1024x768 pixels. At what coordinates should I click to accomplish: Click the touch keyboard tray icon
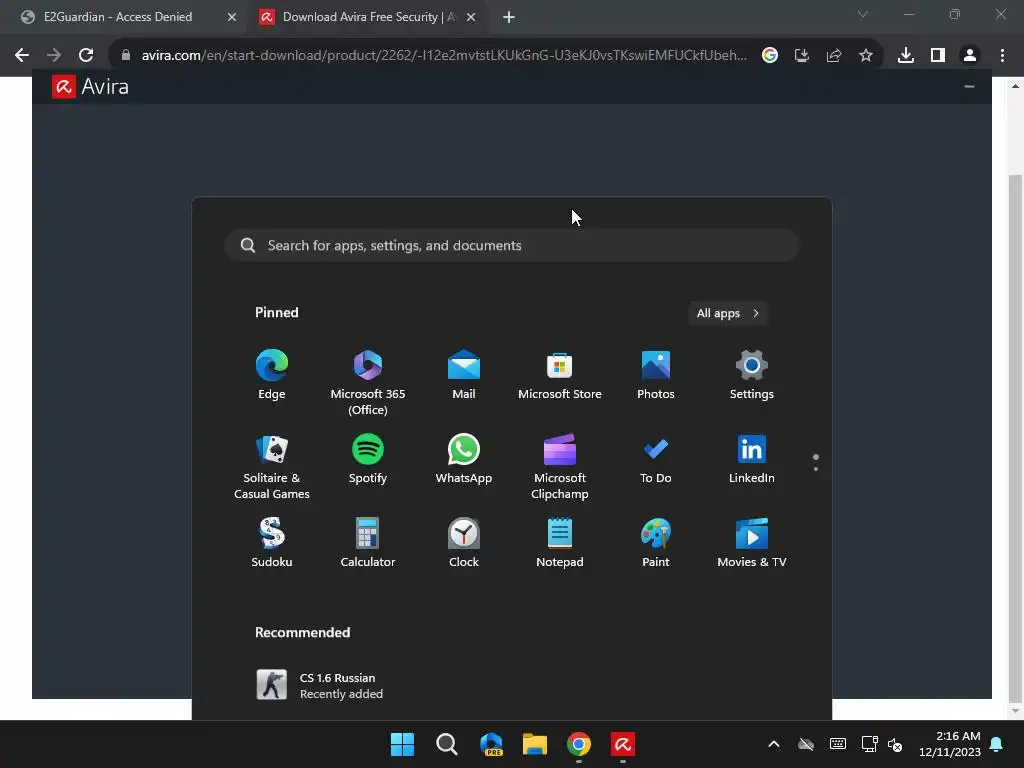838,744
